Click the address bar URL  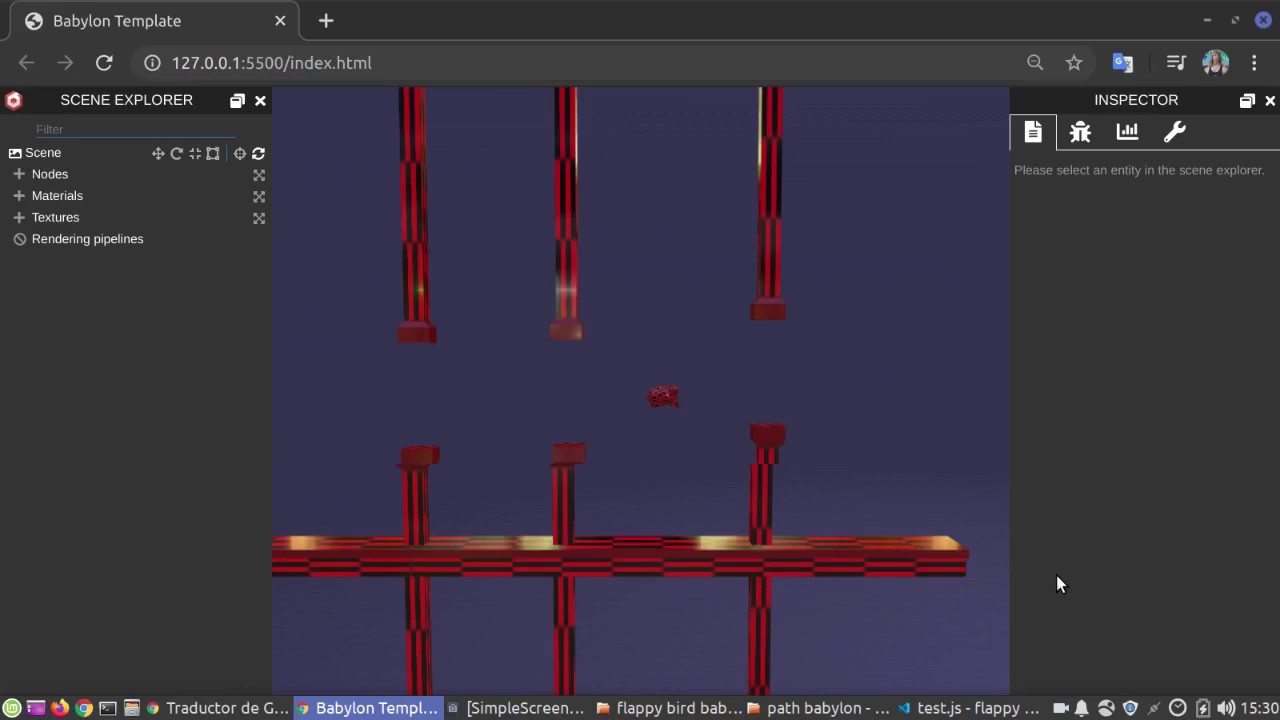pos(272,63)
